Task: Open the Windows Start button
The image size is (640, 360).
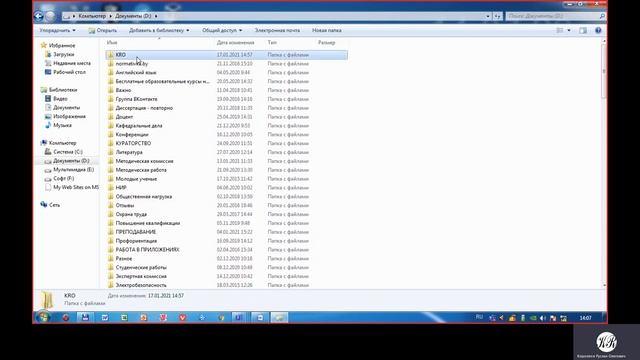Action: (43, 317)
